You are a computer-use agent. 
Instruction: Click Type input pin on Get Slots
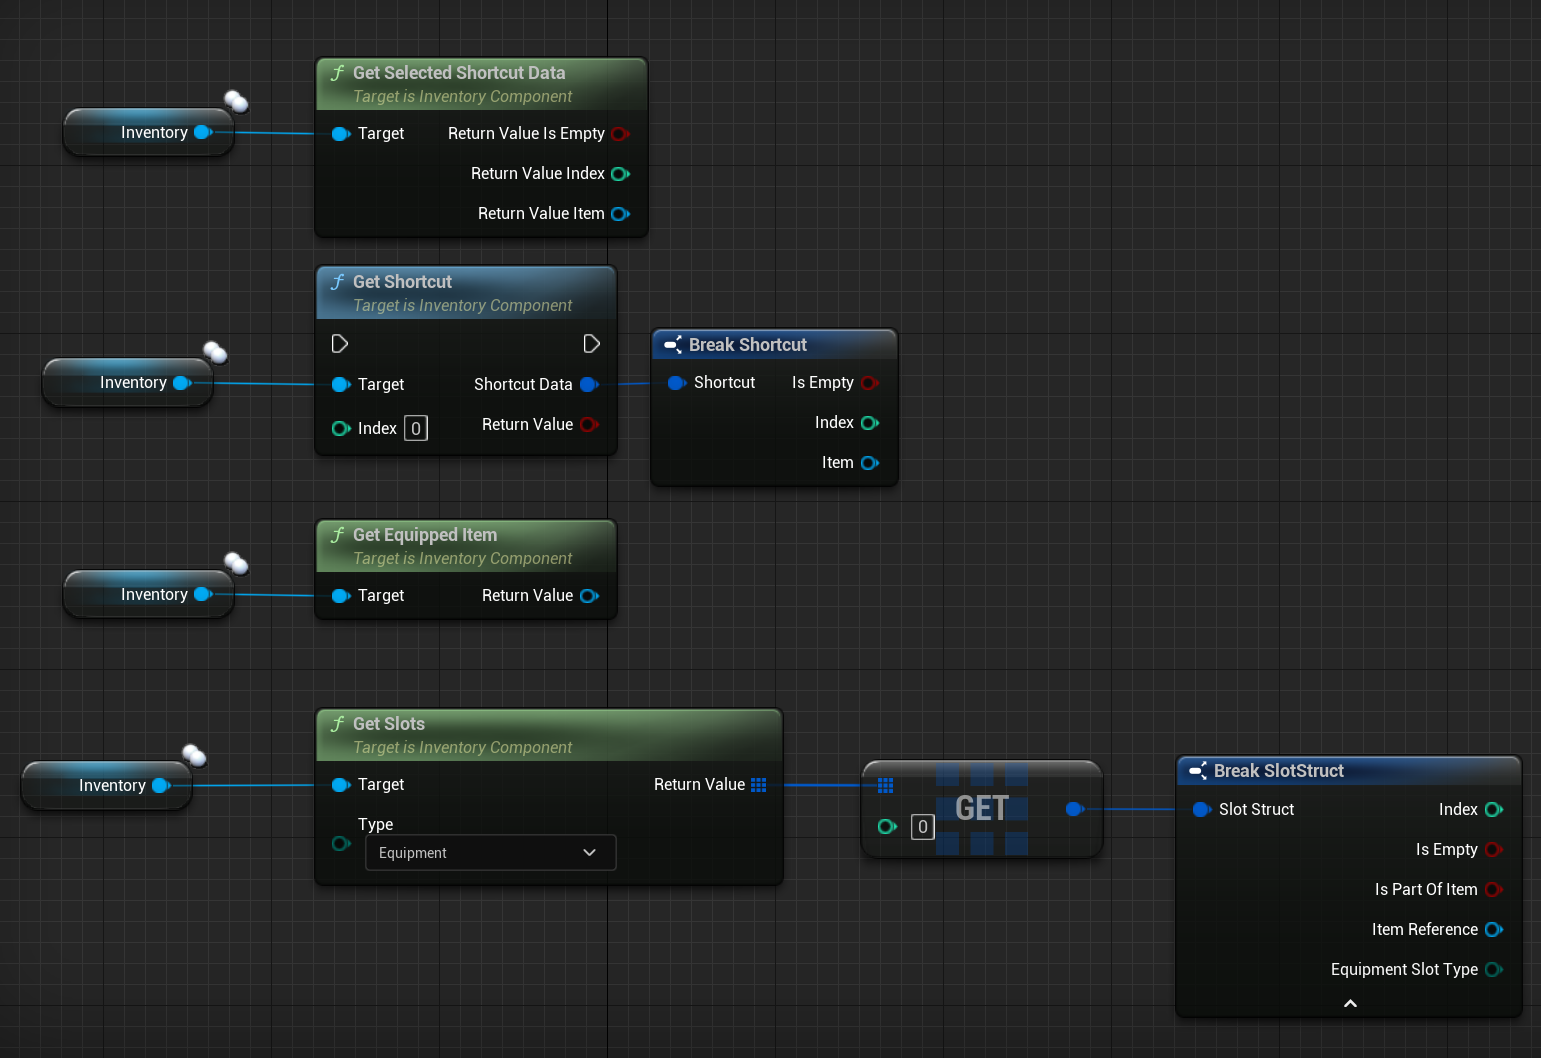click(340, 844)
